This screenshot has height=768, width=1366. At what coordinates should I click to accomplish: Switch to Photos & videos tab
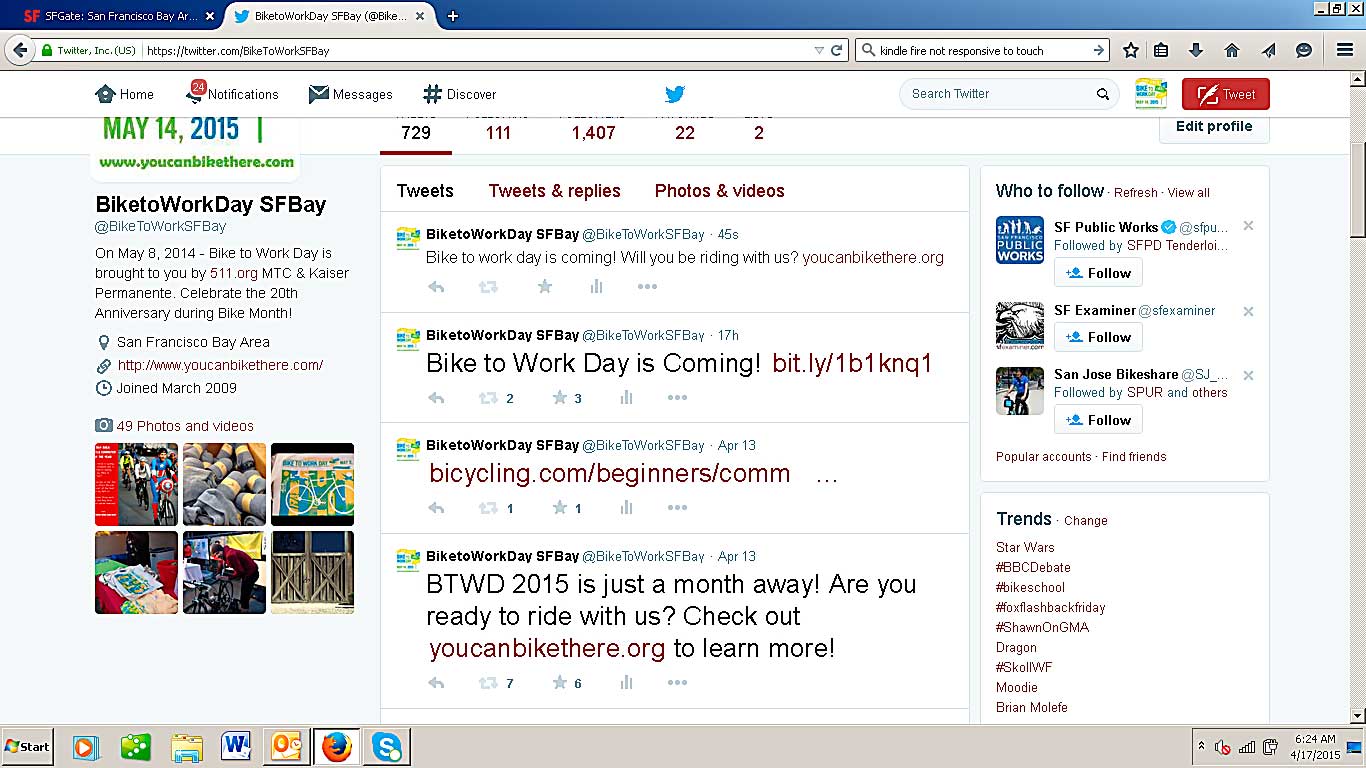click(x=720, y=191)
